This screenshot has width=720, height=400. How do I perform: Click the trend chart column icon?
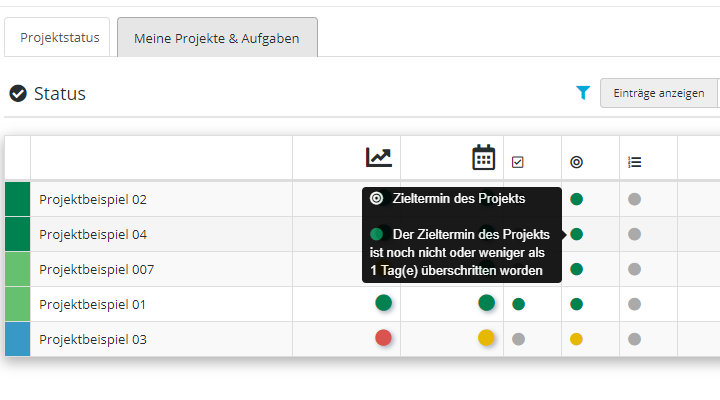coord(379,157)
